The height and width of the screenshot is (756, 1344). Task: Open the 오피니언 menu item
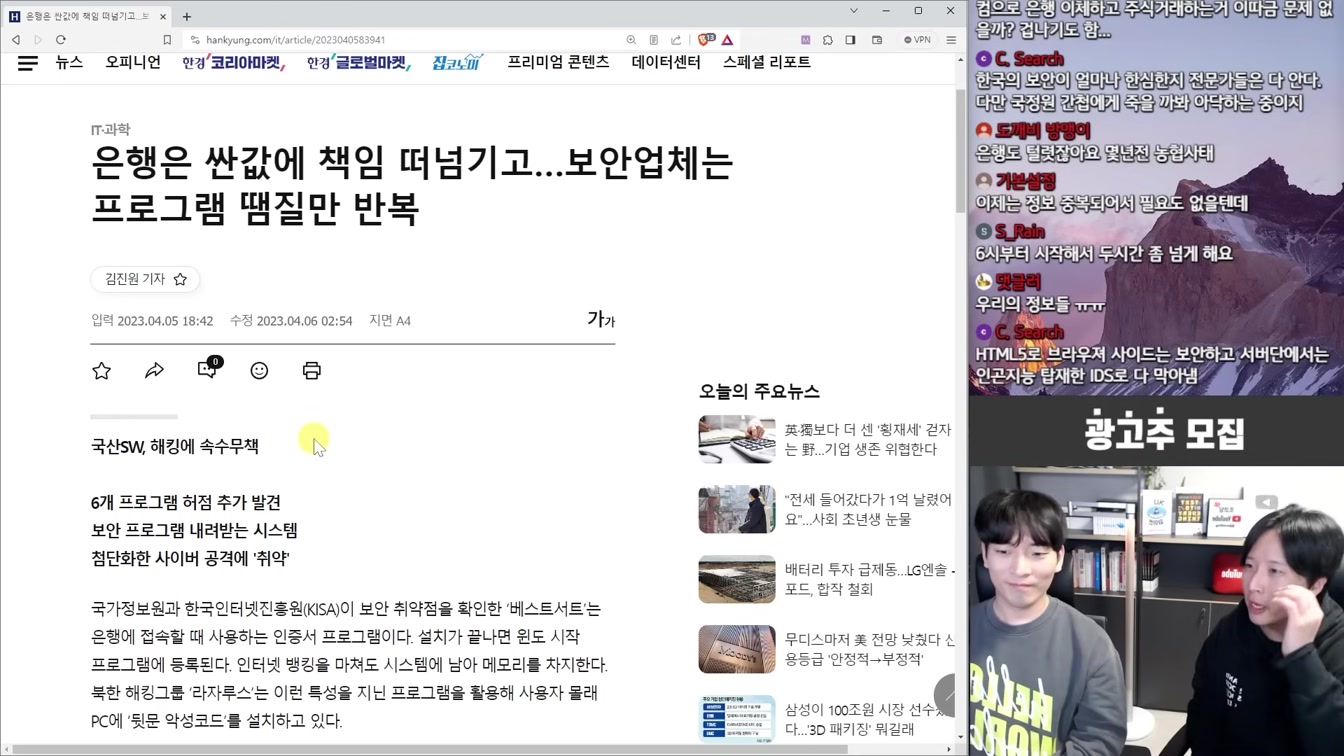[x=133, y=62]
